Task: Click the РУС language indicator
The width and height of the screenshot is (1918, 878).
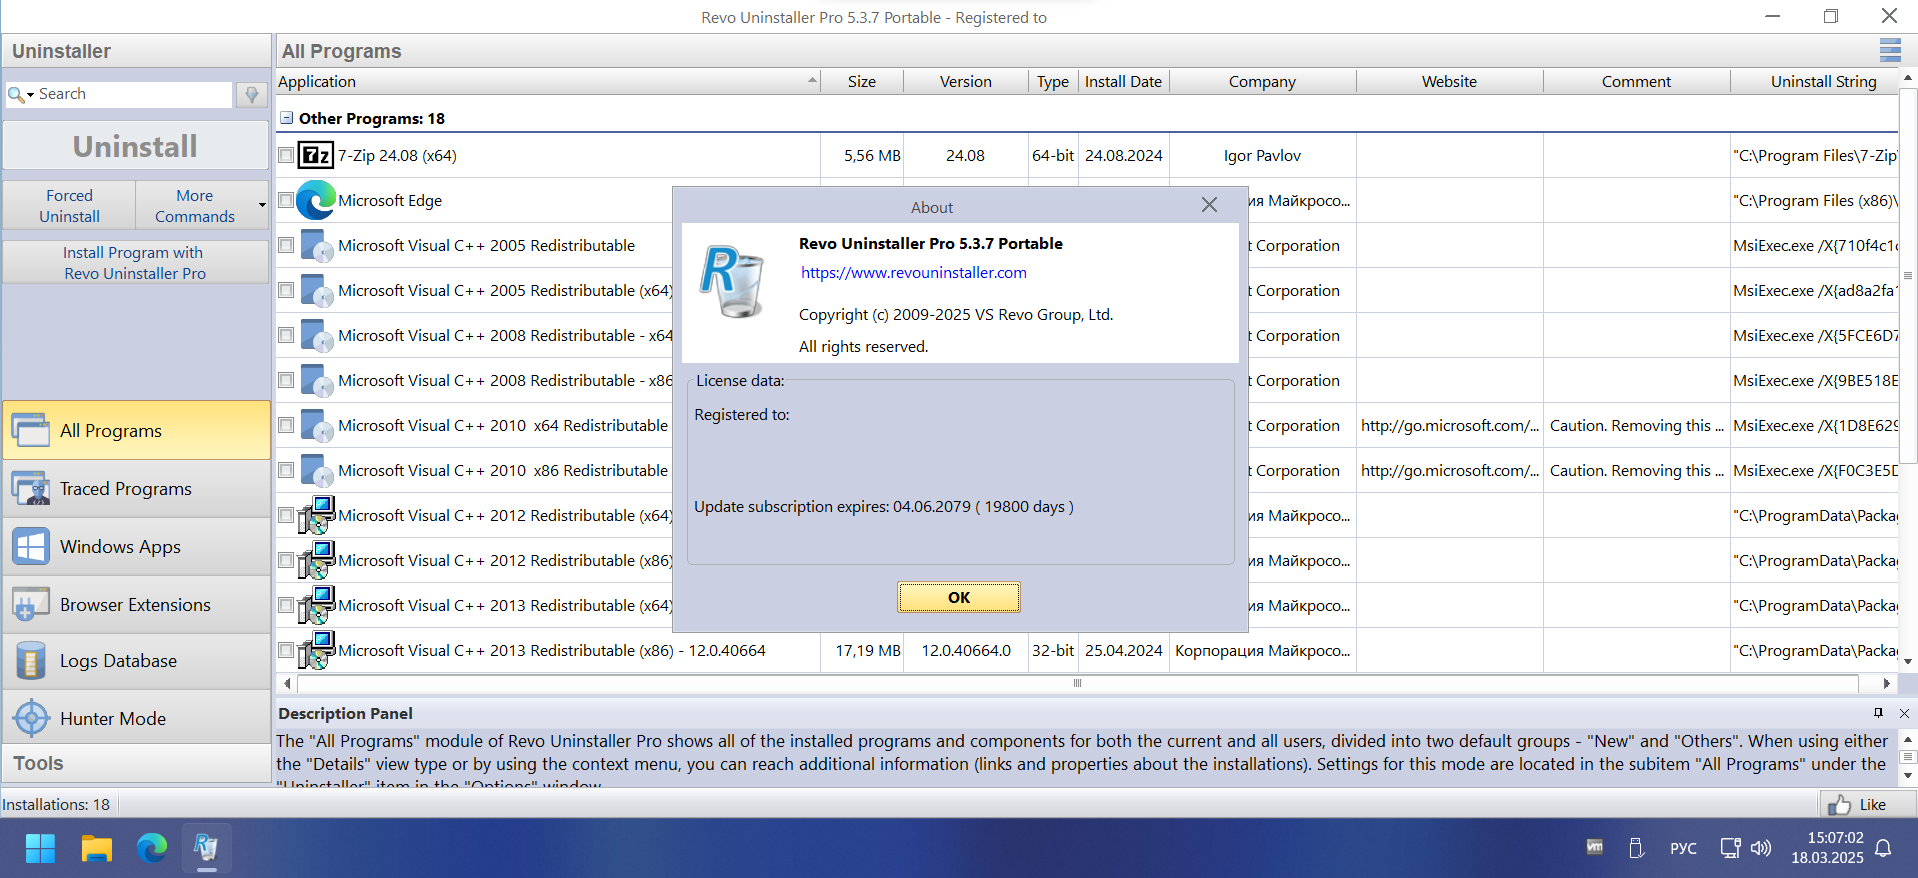Action: [1683, 848]
